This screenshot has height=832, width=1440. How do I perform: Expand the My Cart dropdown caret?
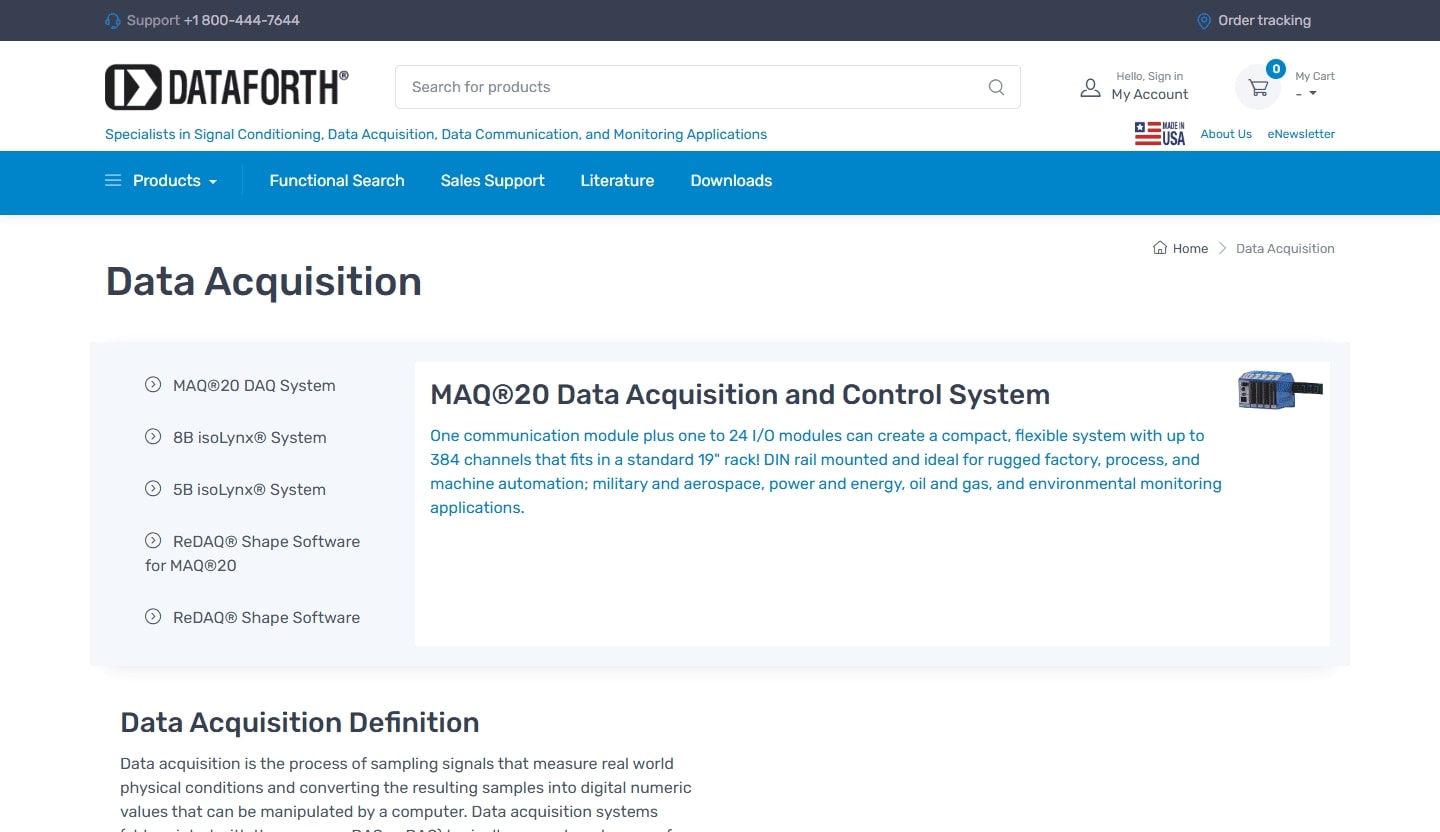(1313, 94)
